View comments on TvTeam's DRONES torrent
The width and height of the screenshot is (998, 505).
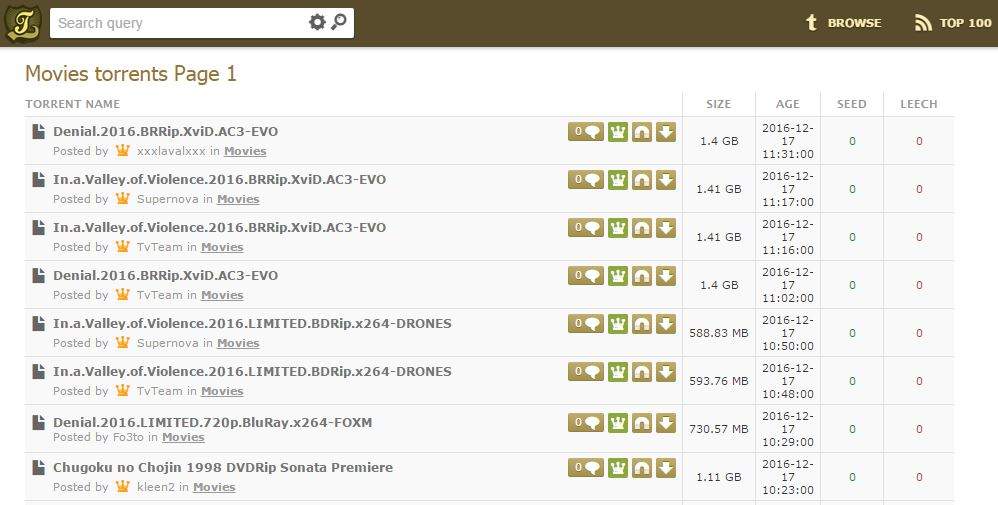point(586,371)
